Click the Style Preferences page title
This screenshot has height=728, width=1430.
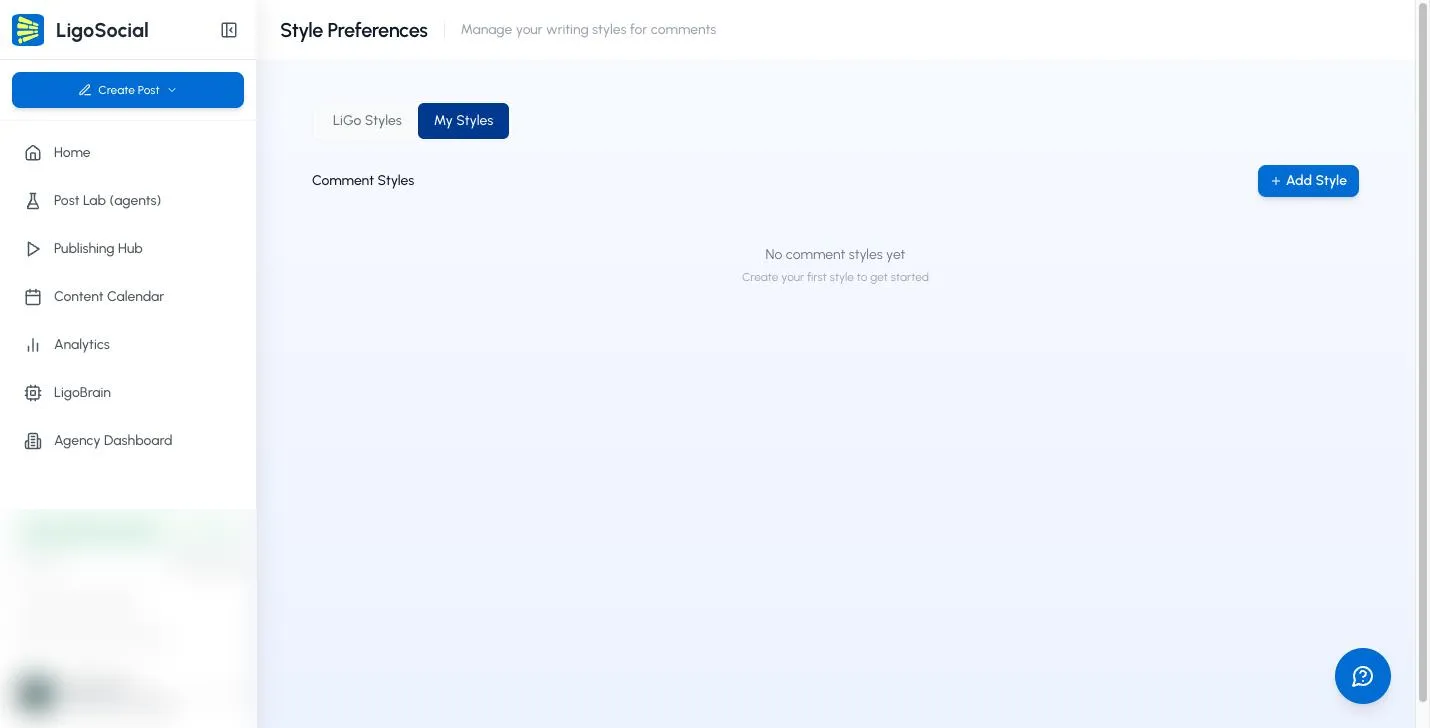coord(354,30)
